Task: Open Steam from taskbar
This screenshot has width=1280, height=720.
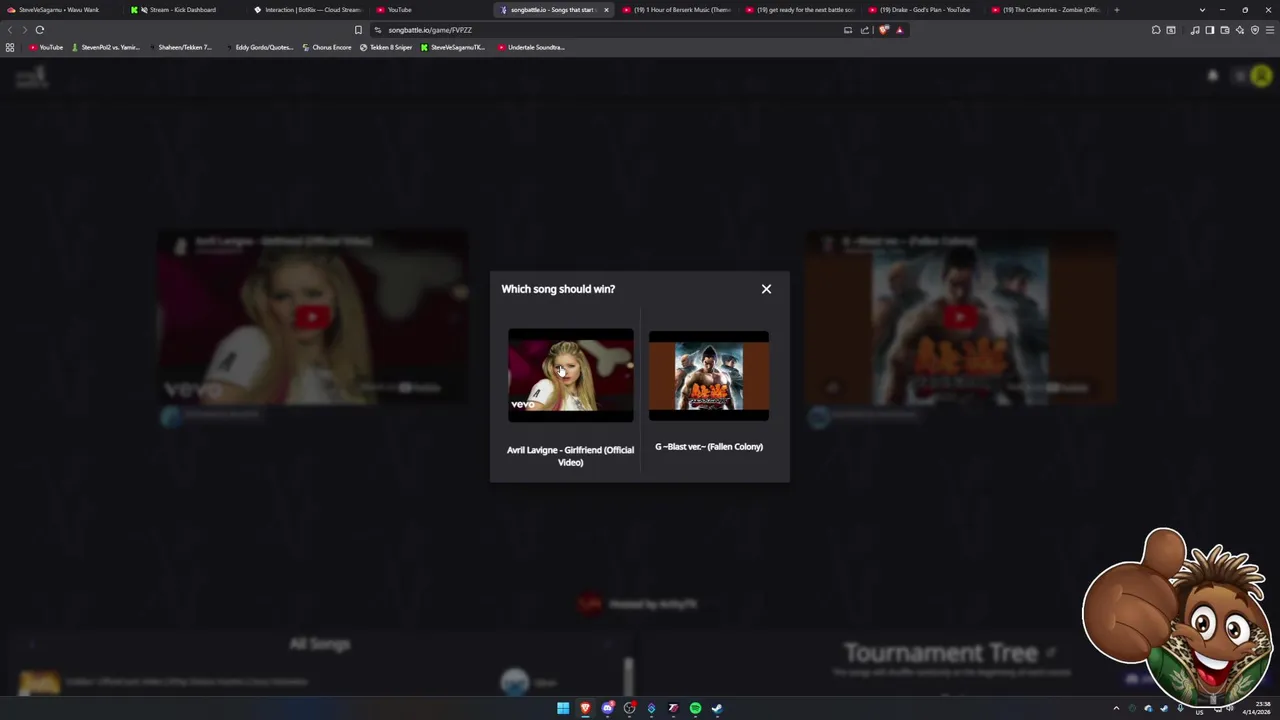Action: pyautogui.click(x=717, y=708)
